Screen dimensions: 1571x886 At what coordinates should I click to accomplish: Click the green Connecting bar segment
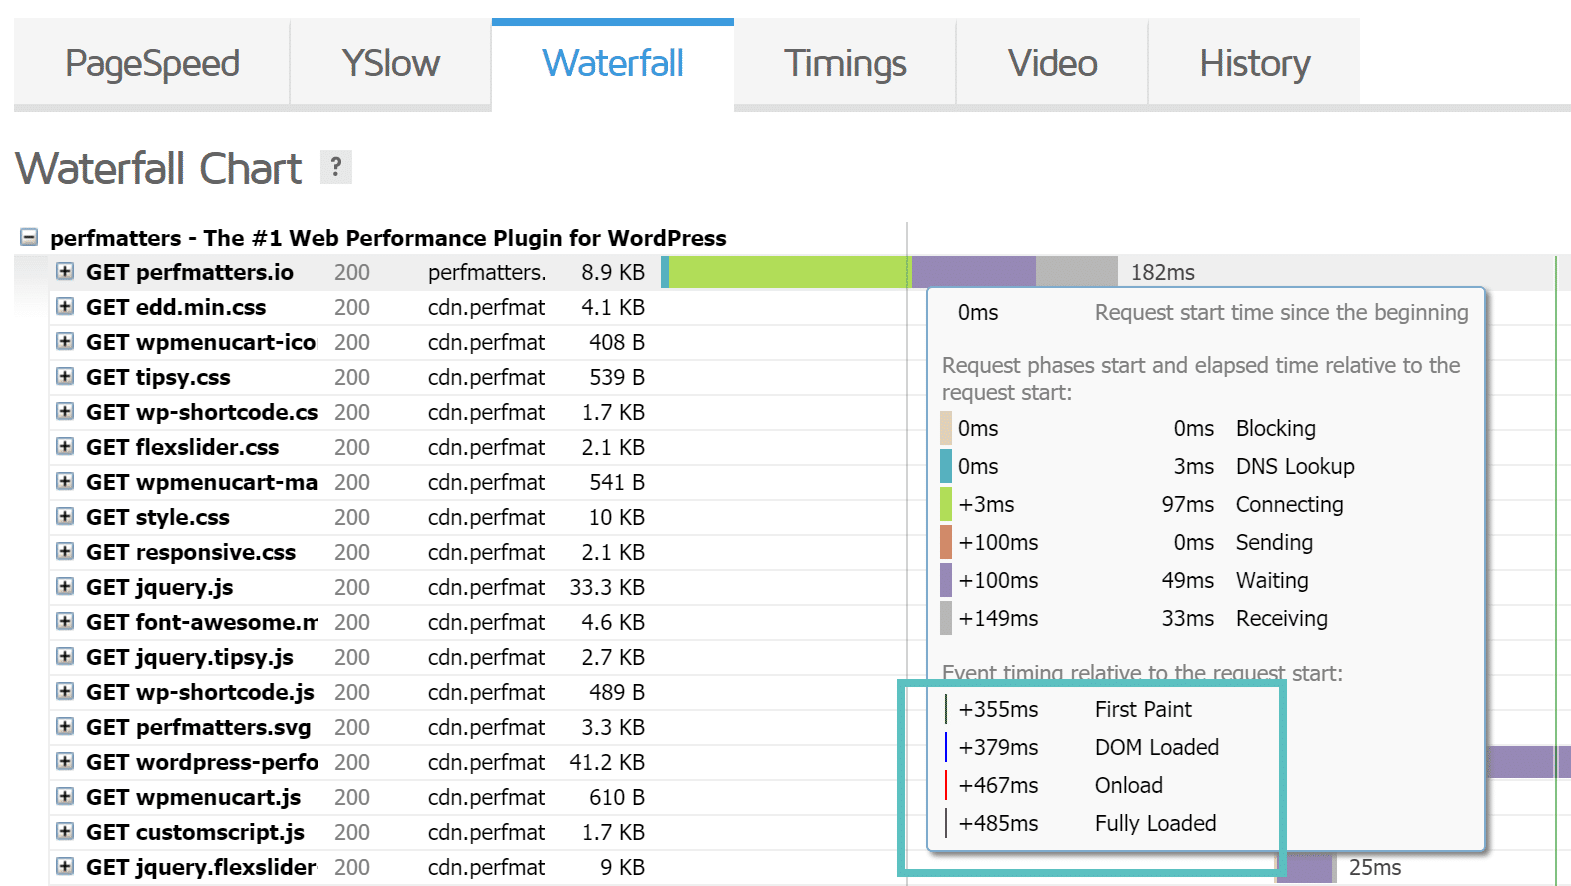(x=788, y=272)
